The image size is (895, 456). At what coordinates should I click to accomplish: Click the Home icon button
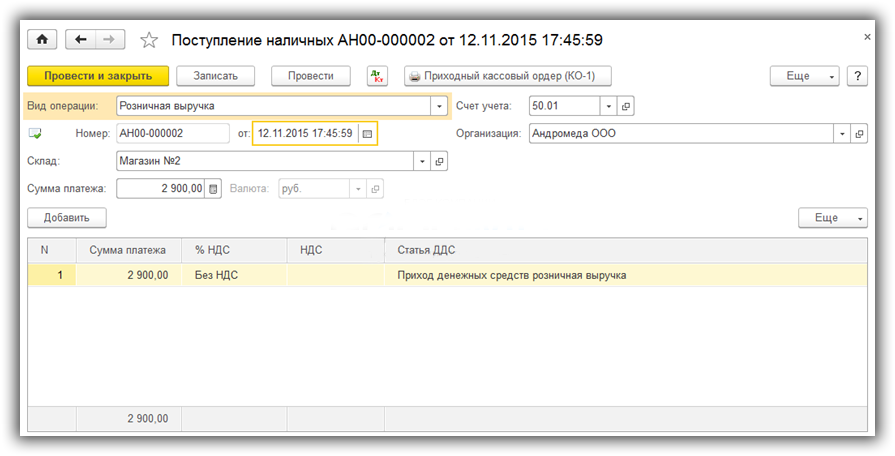[42, 40]
